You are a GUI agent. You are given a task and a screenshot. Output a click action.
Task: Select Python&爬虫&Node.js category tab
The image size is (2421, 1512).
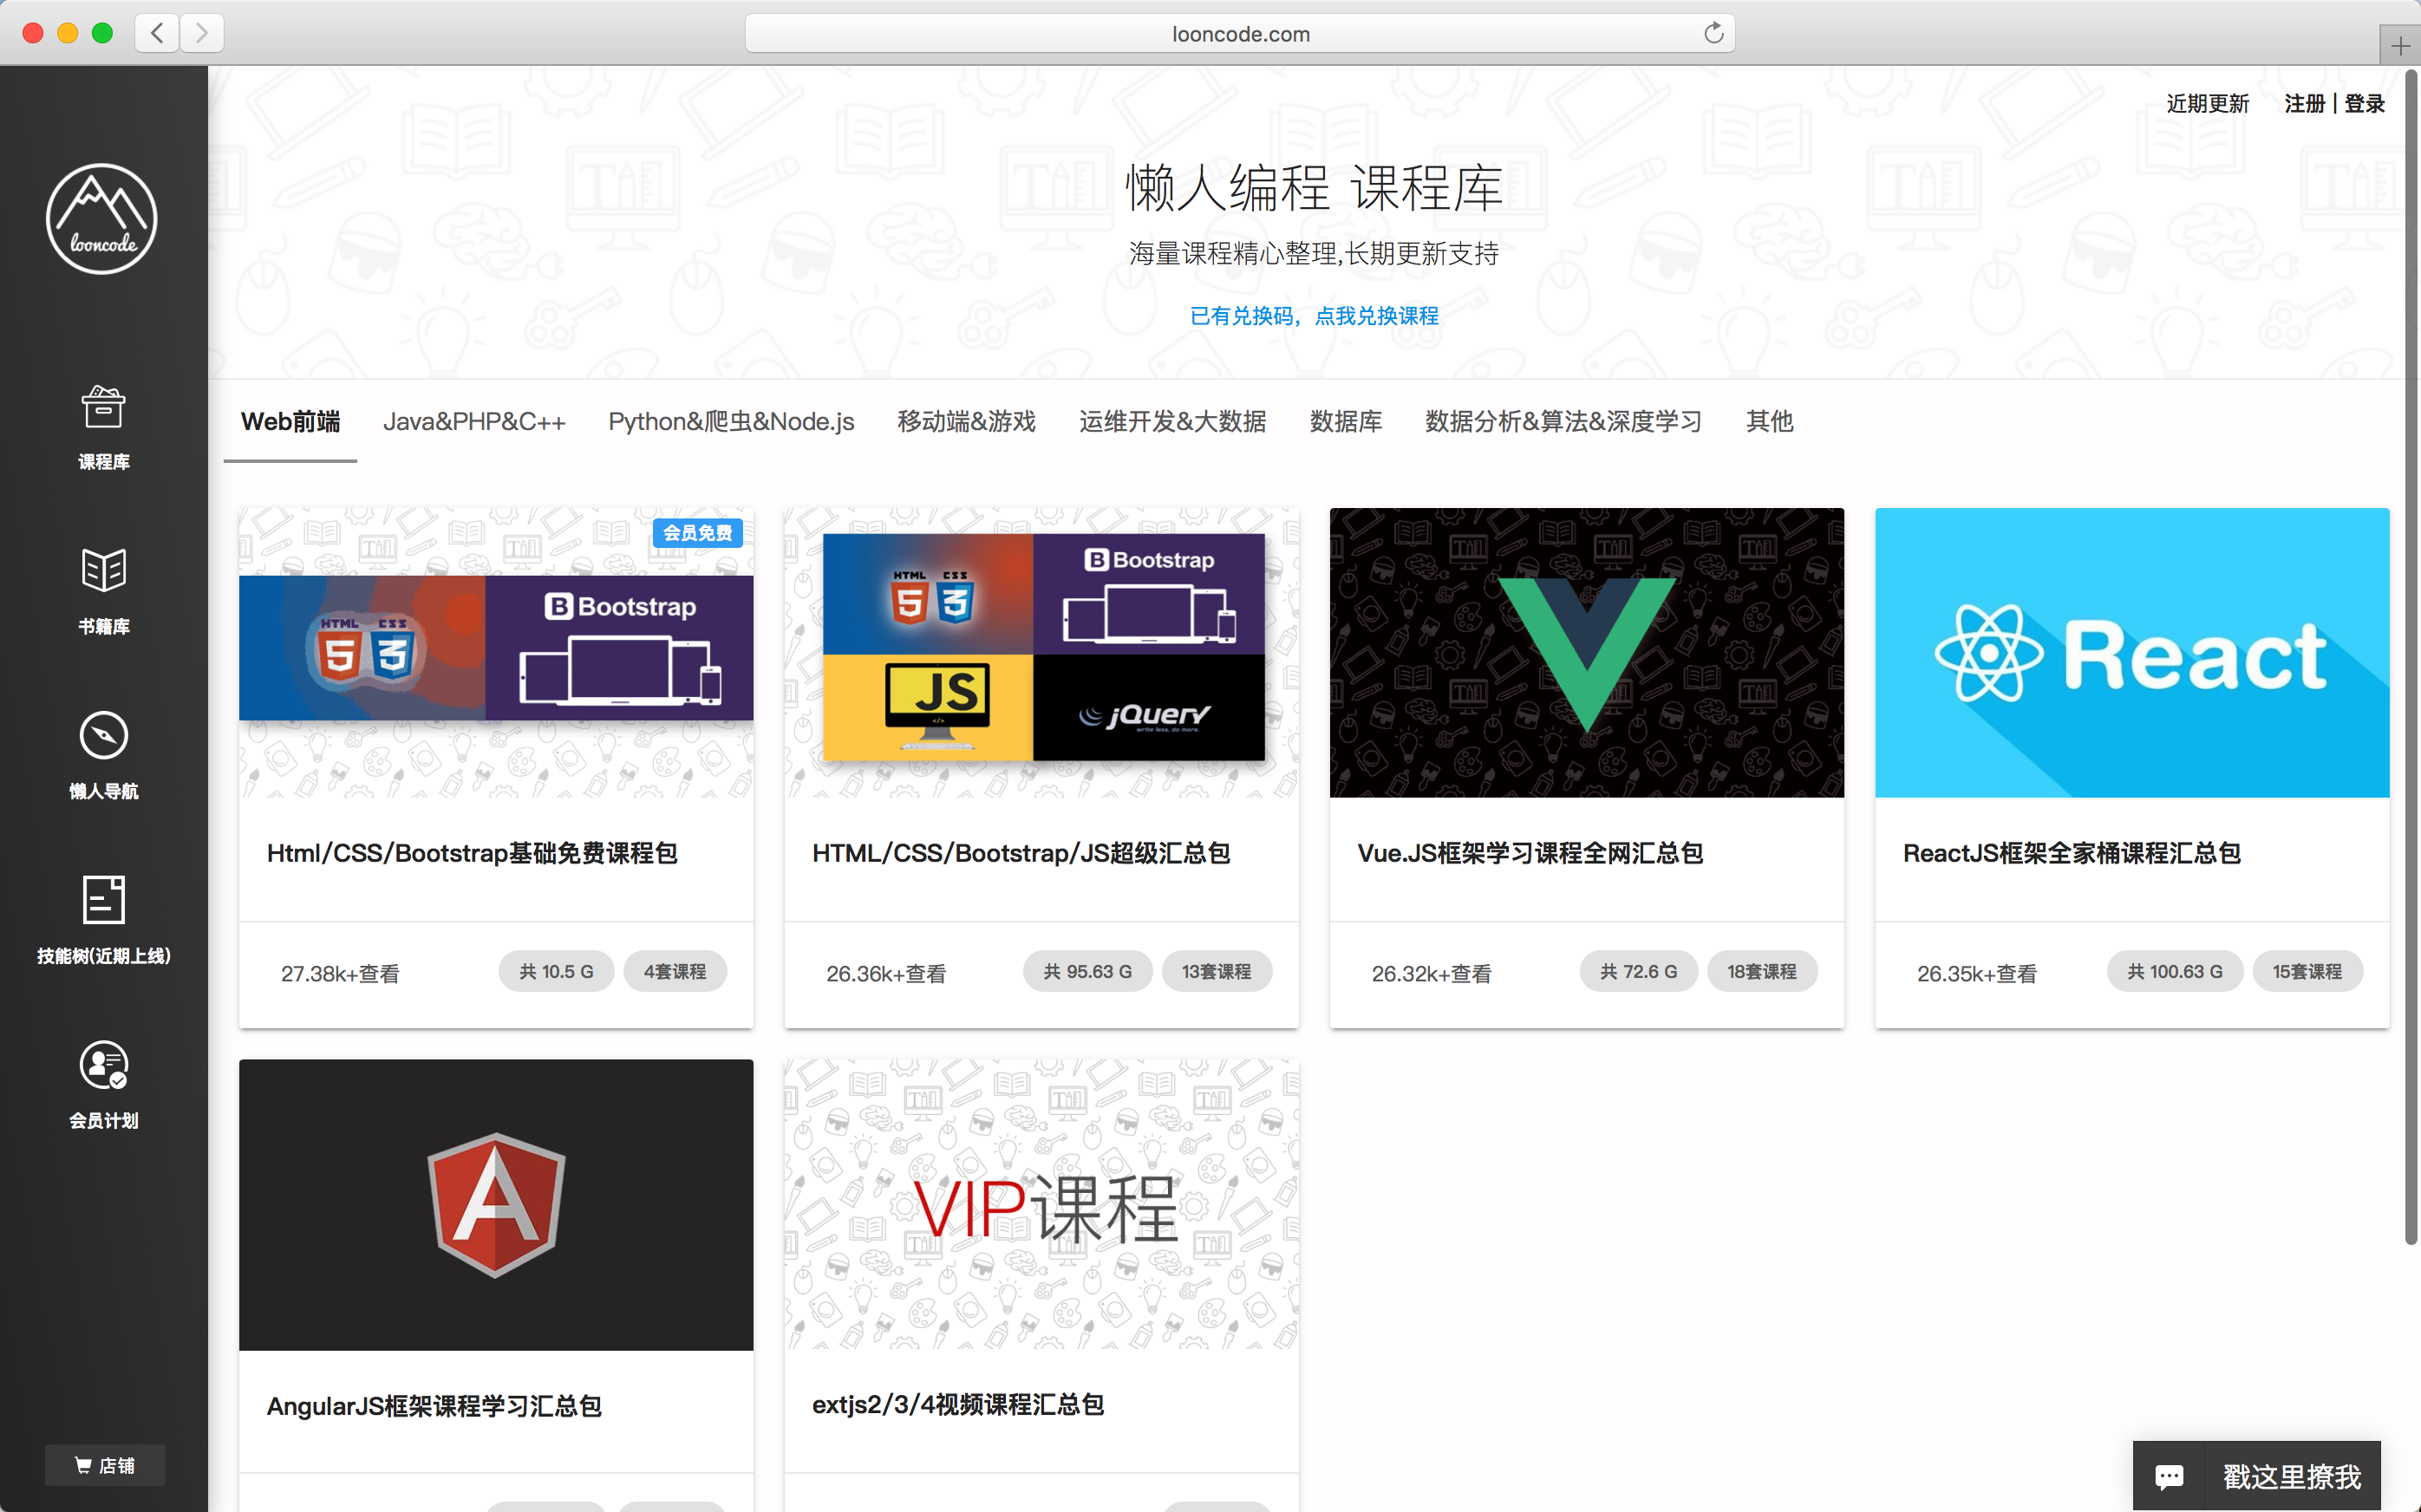pyautogui.click(x=731, y=422)
